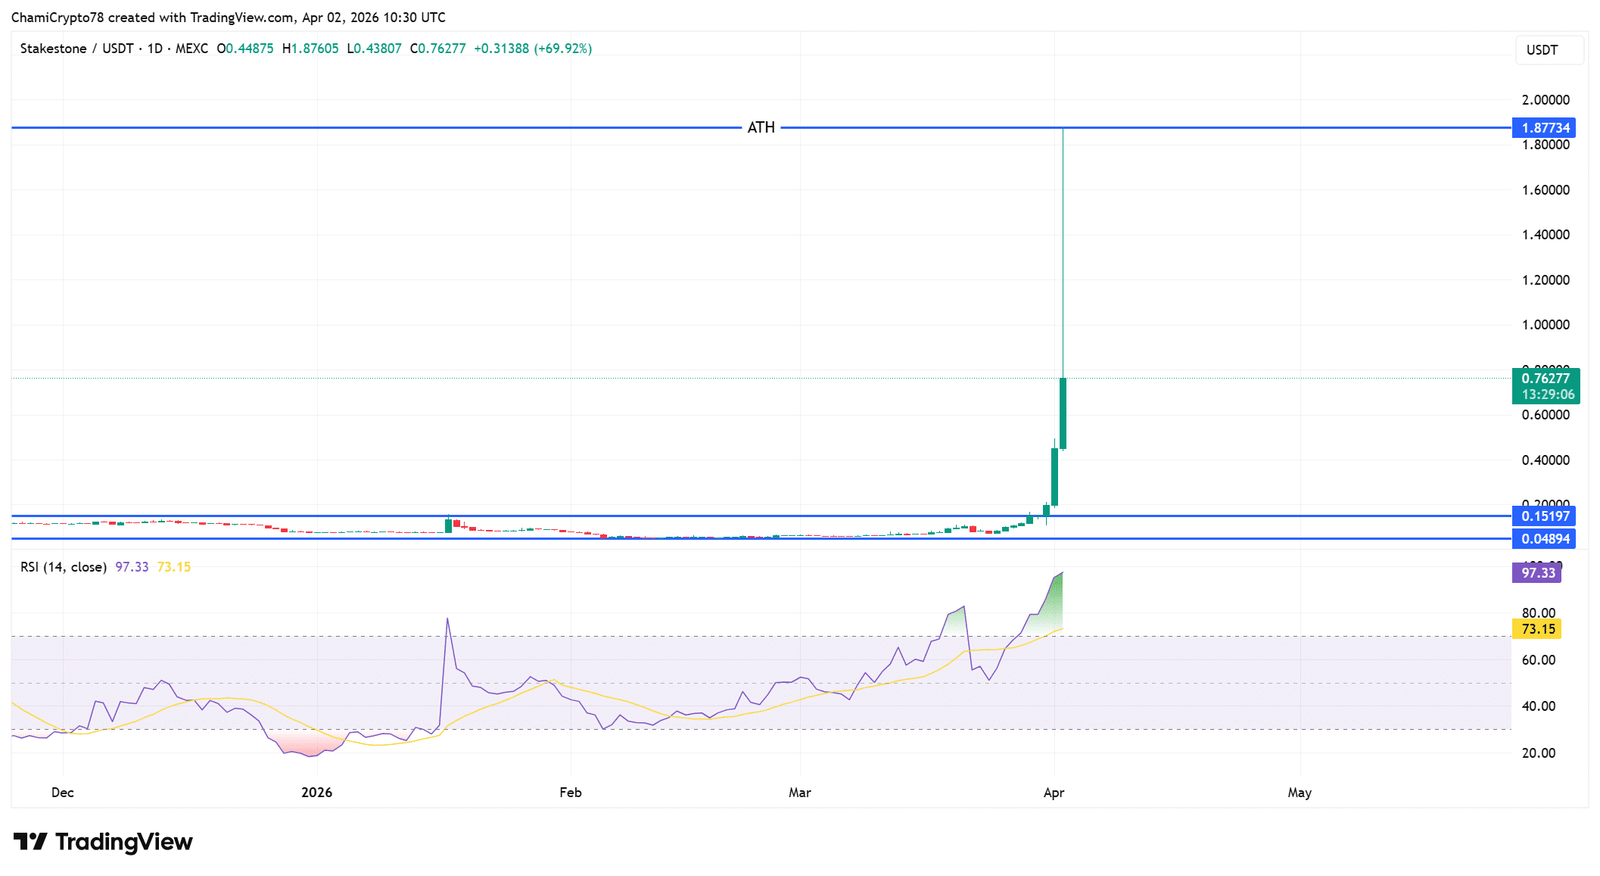The width and height of the screenshot is (1600, 876).
Task: Click the TradingView wordmark at bottom left
Action: (123, 842)
